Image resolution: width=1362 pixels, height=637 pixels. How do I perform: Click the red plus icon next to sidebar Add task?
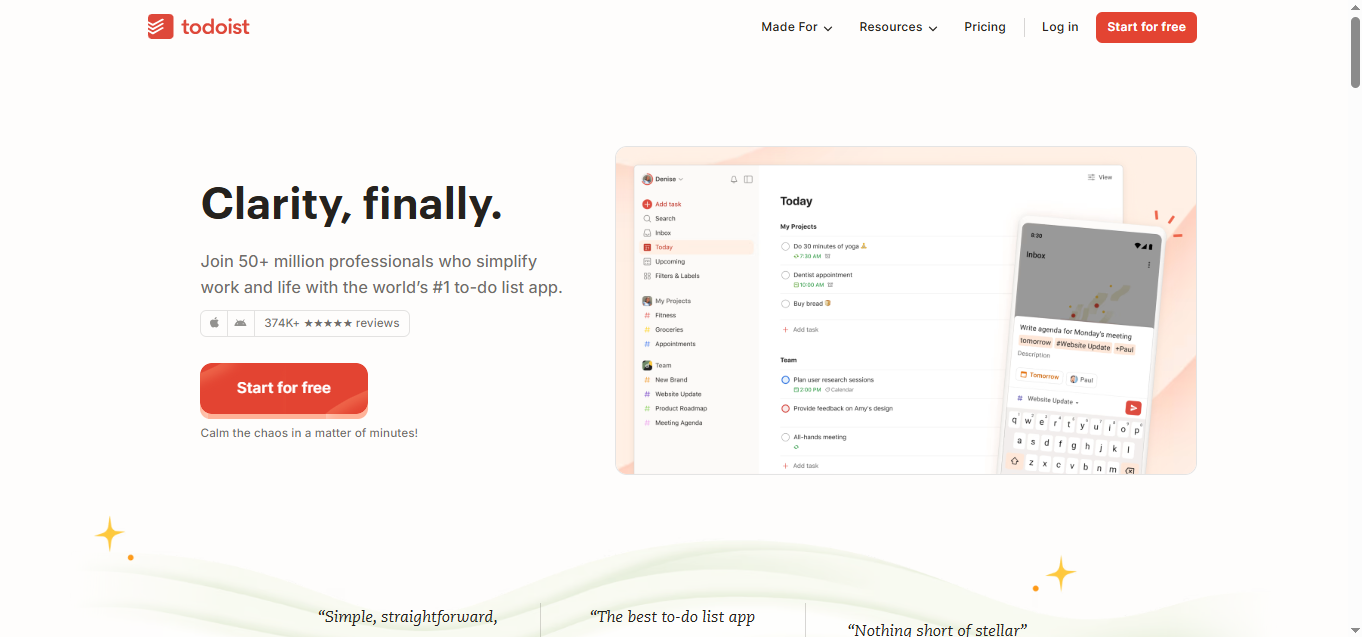point(647,204)
